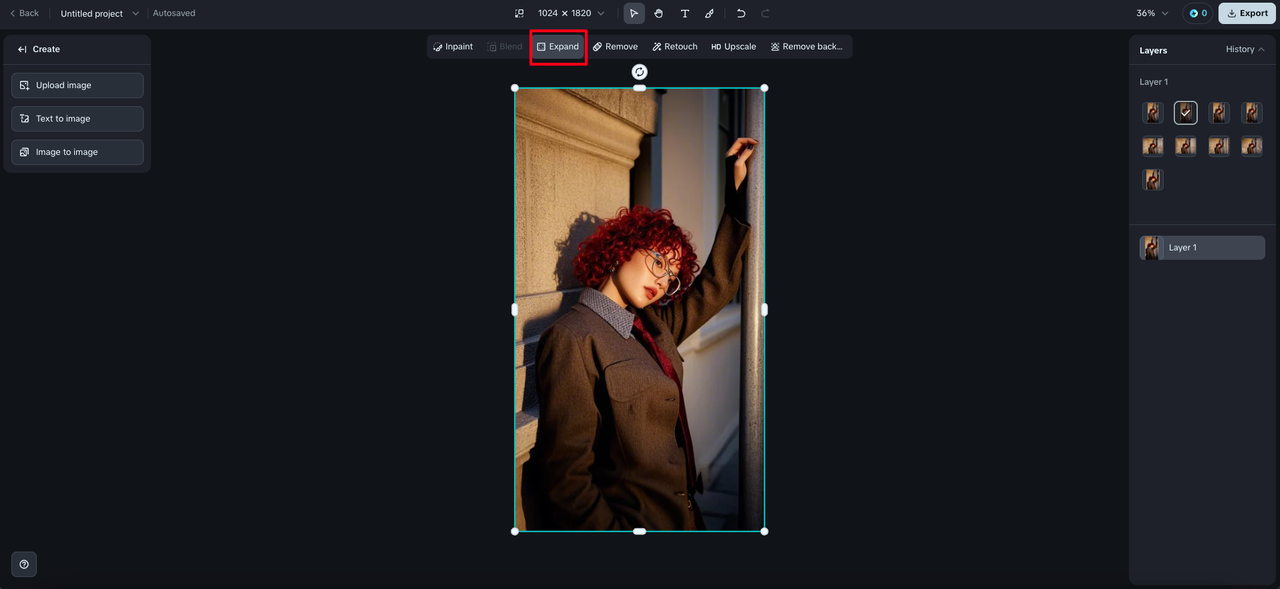Viewport: 1280px width, 589px height.
Task: Open help via question mark icon
Action: (24, 564)
